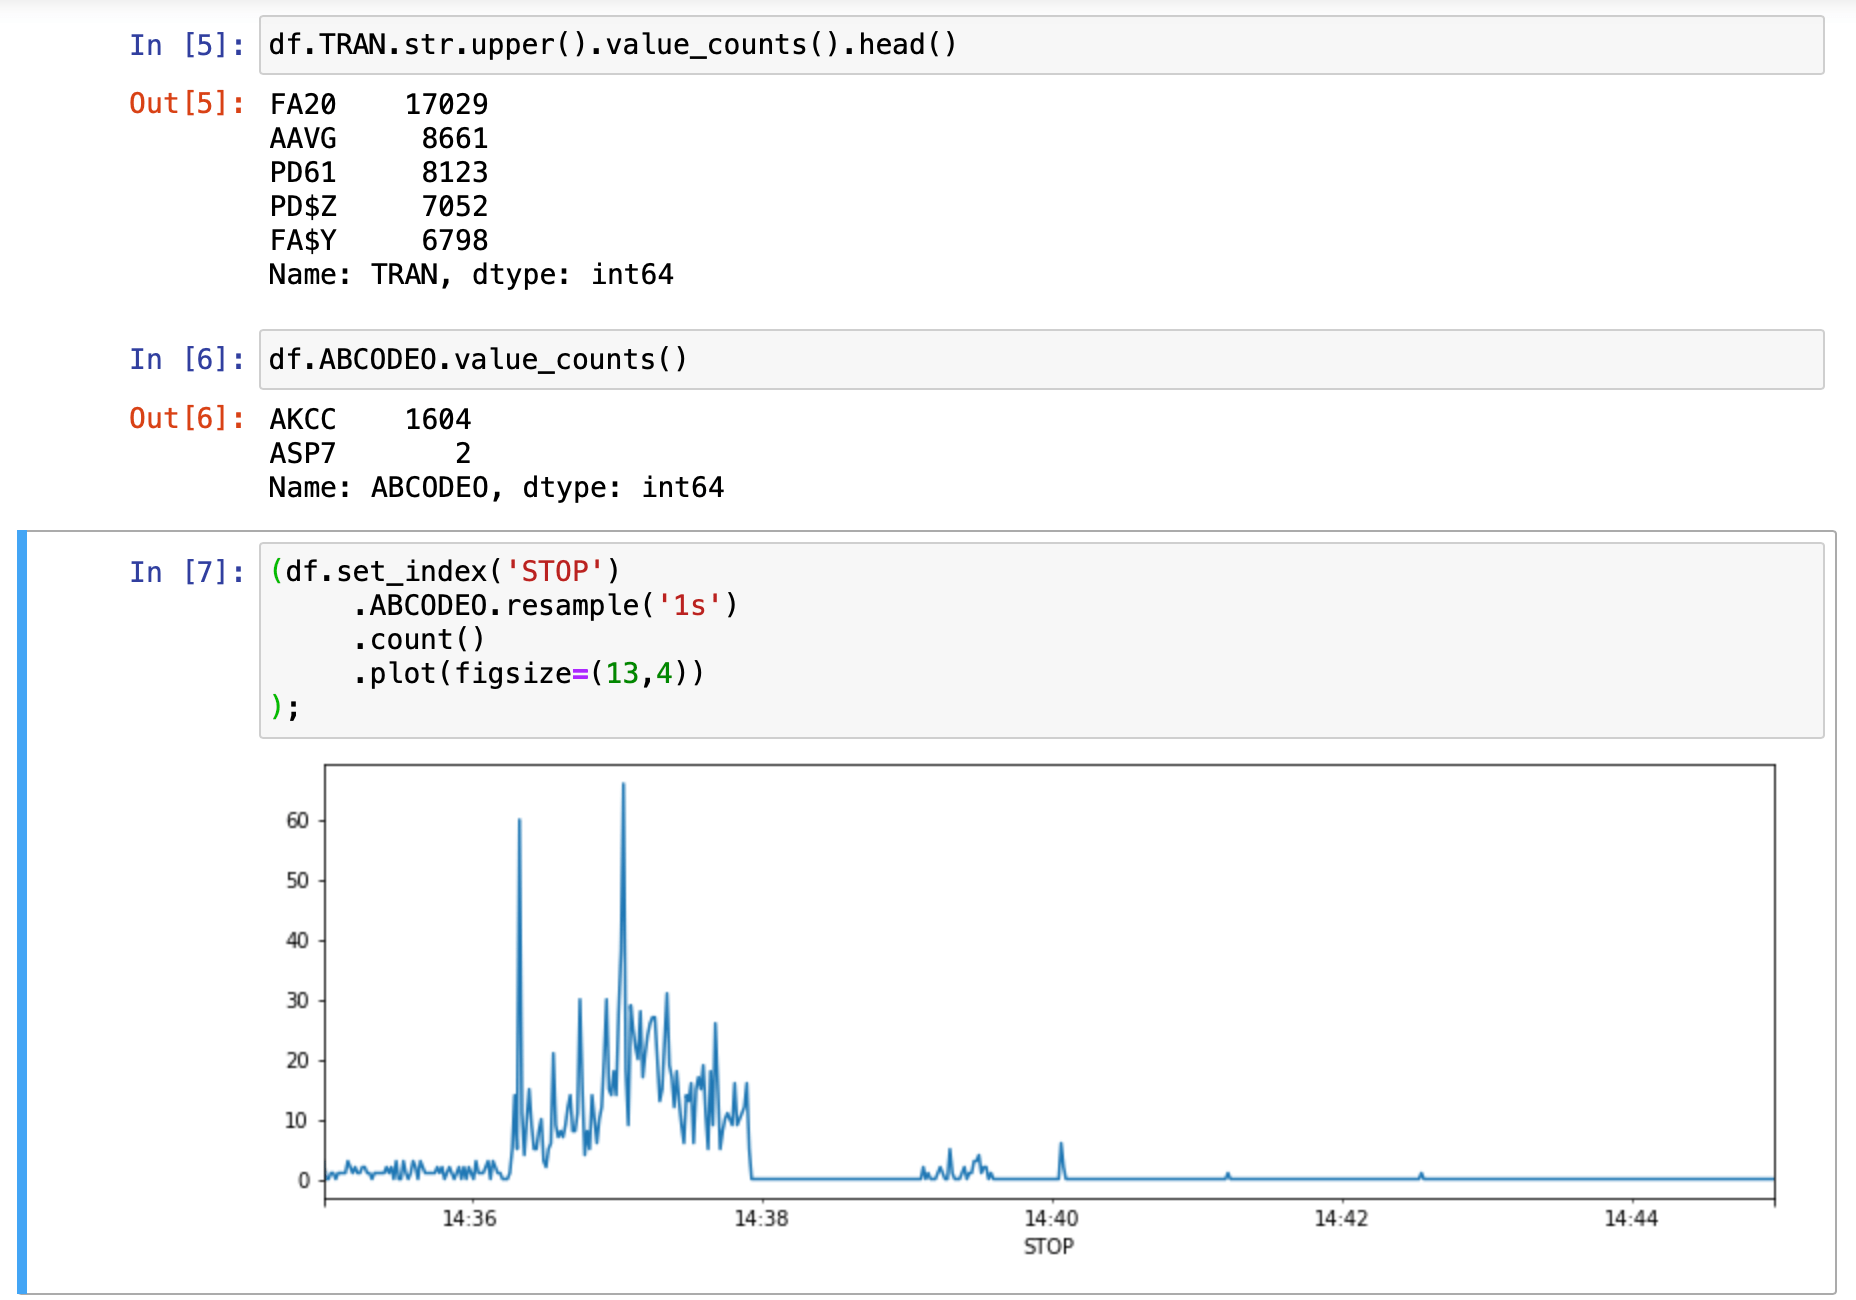
Task: Click the 50 y-axis tick label
Action: point(298,880)
